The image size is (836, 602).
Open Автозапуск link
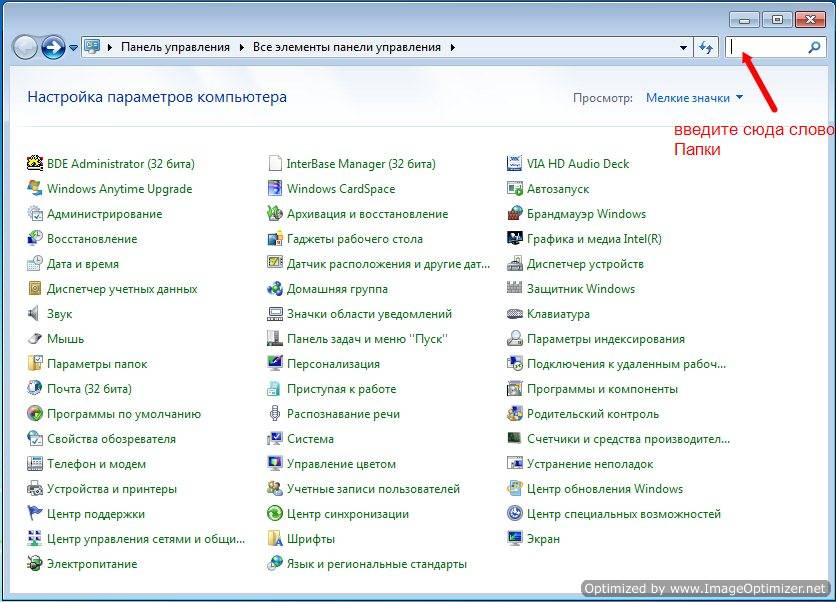(x=558, y=189)
